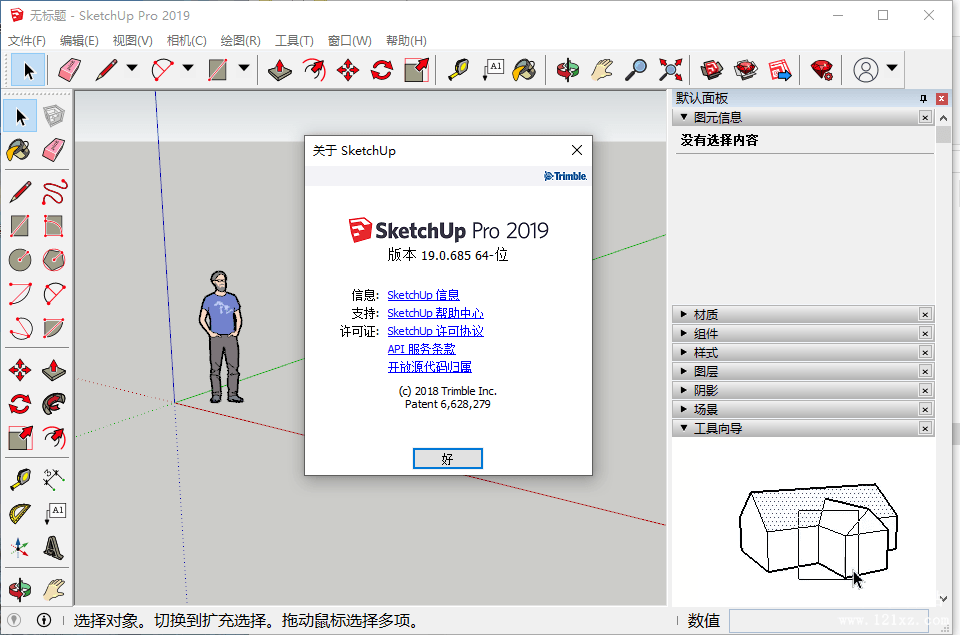
Task: Expand the 场景 panel
Action: pos(684,409)
